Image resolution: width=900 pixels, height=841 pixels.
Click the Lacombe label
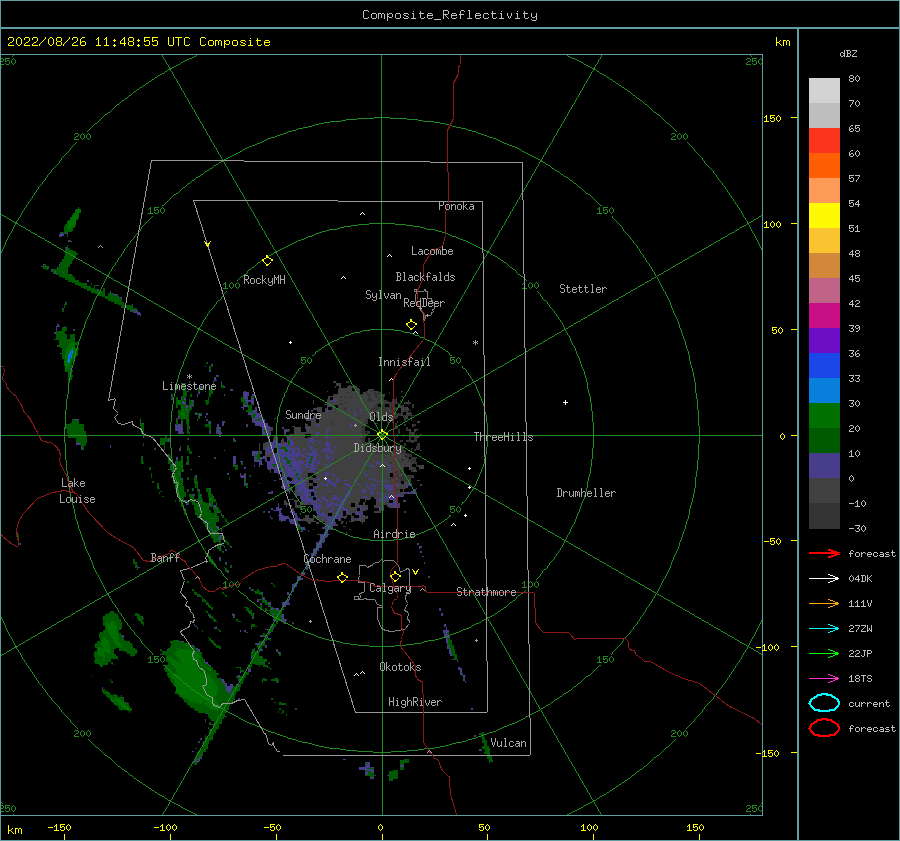point(432,251)
